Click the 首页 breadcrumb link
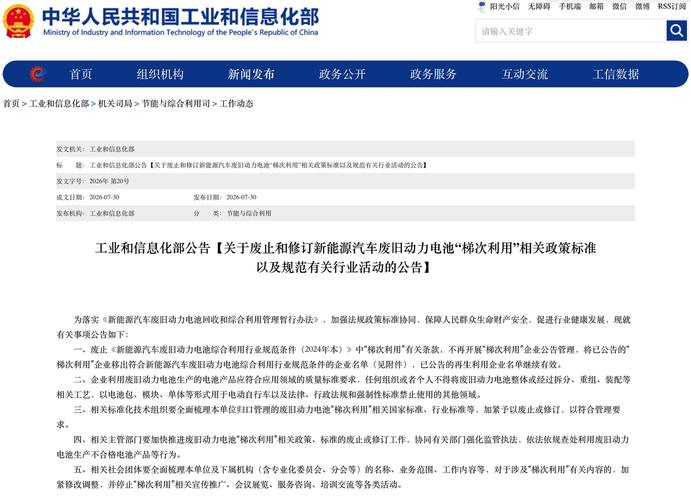 11,104
